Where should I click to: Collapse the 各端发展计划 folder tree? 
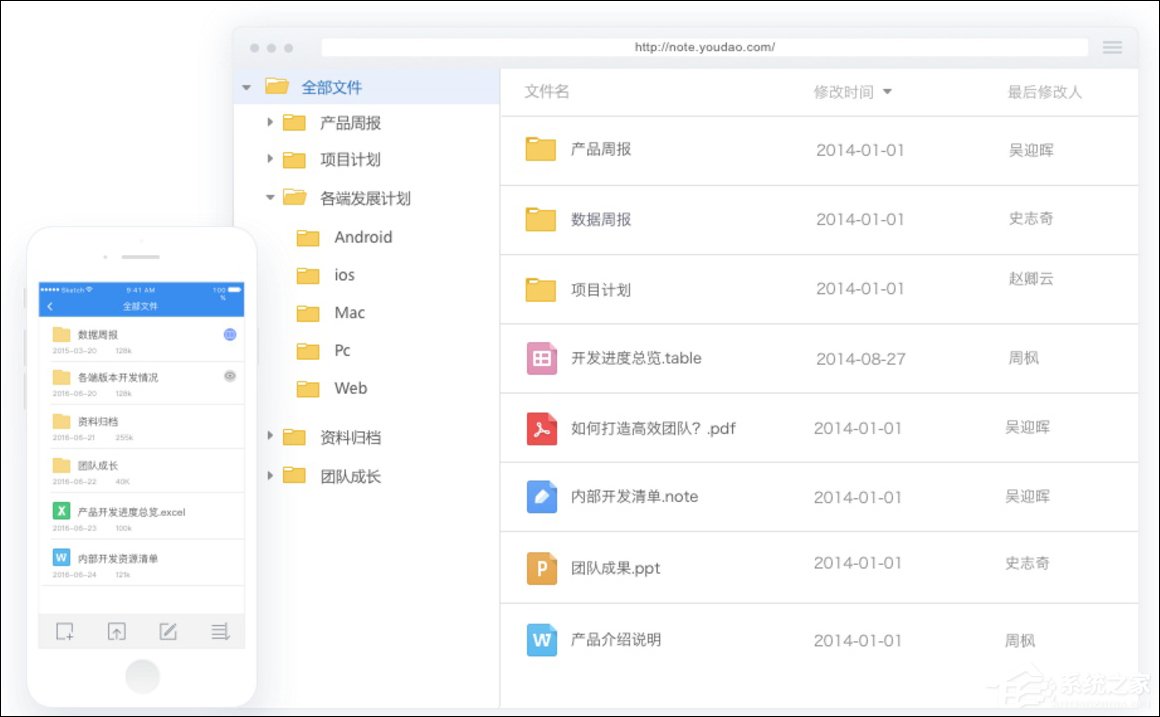268,197
